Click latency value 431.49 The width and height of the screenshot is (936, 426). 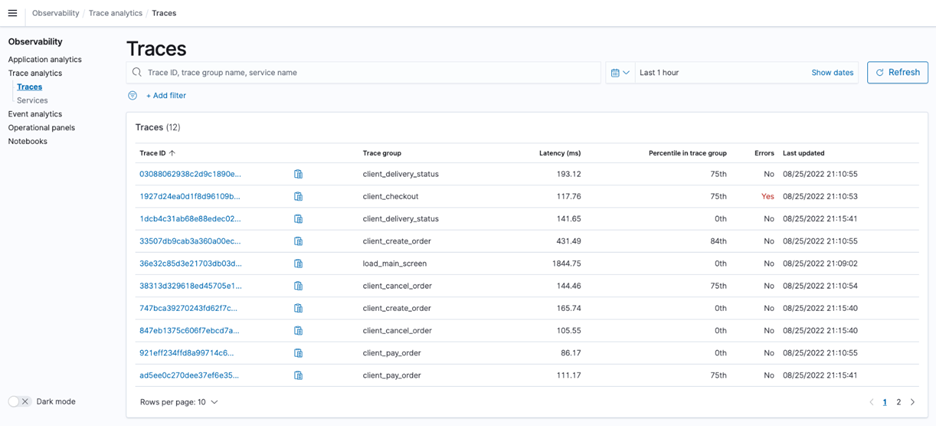[568, 241]
